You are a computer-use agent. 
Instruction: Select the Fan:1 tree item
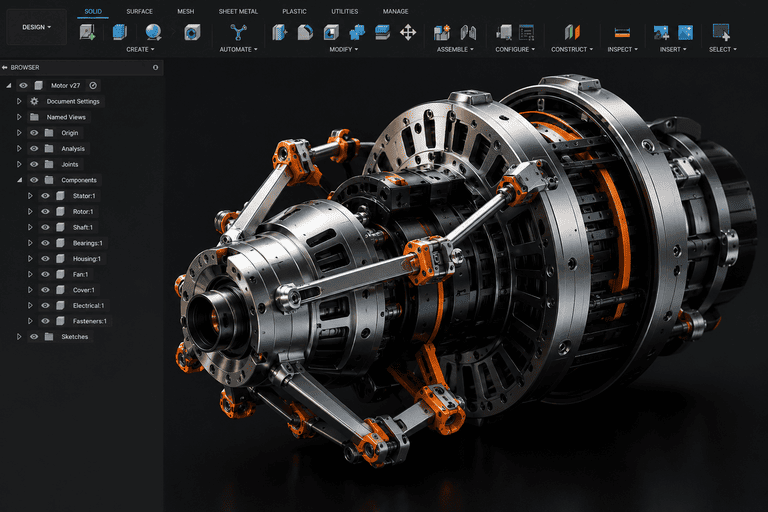(x=80, y=274)
